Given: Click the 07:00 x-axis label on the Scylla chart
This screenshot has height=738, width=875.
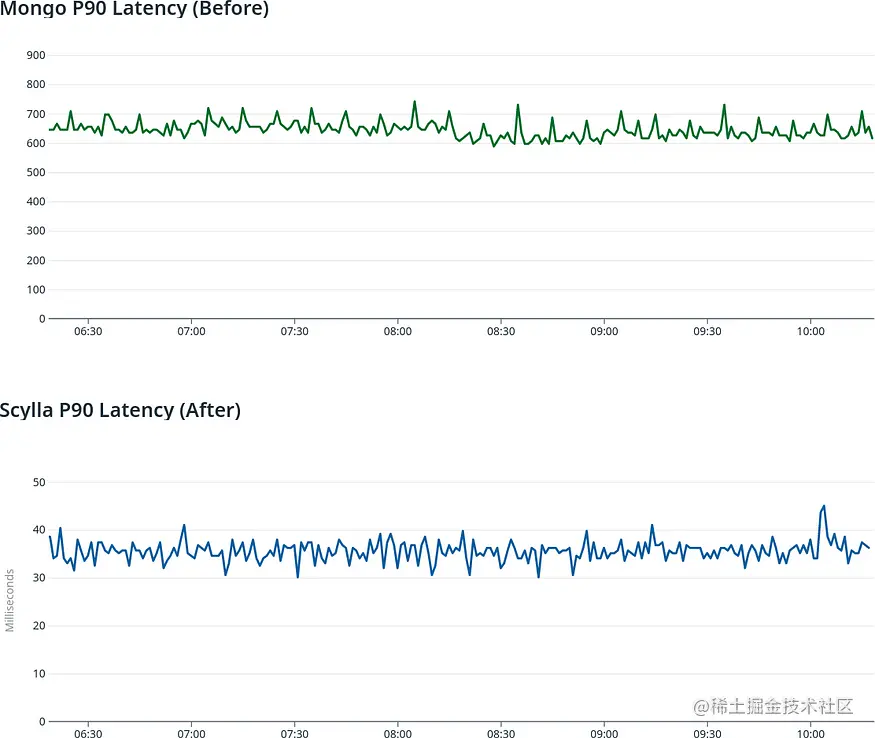Looking at the screenshot, I should point(191,733).
